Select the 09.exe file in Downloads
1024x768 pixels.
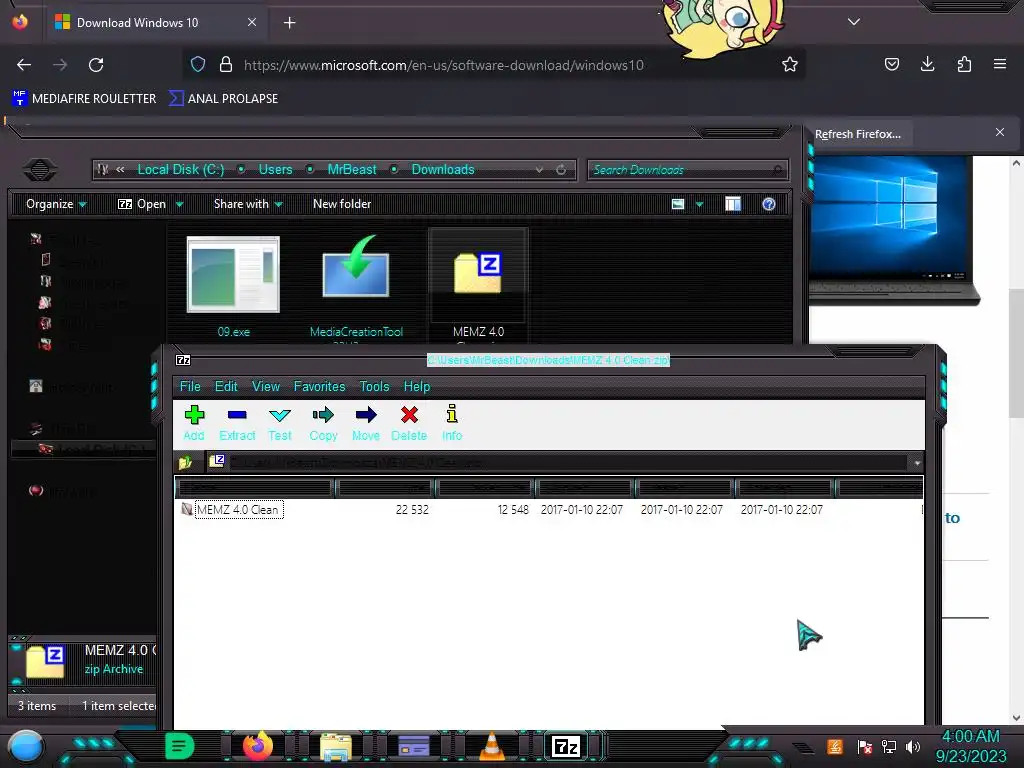233,286
